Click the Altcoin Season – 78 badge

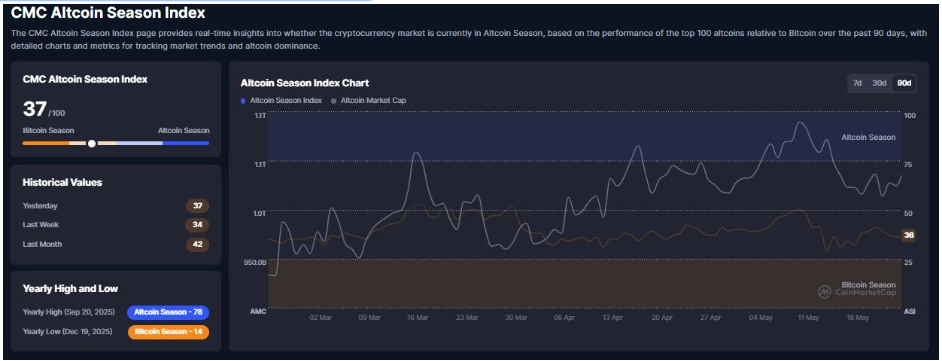(168, 312)
